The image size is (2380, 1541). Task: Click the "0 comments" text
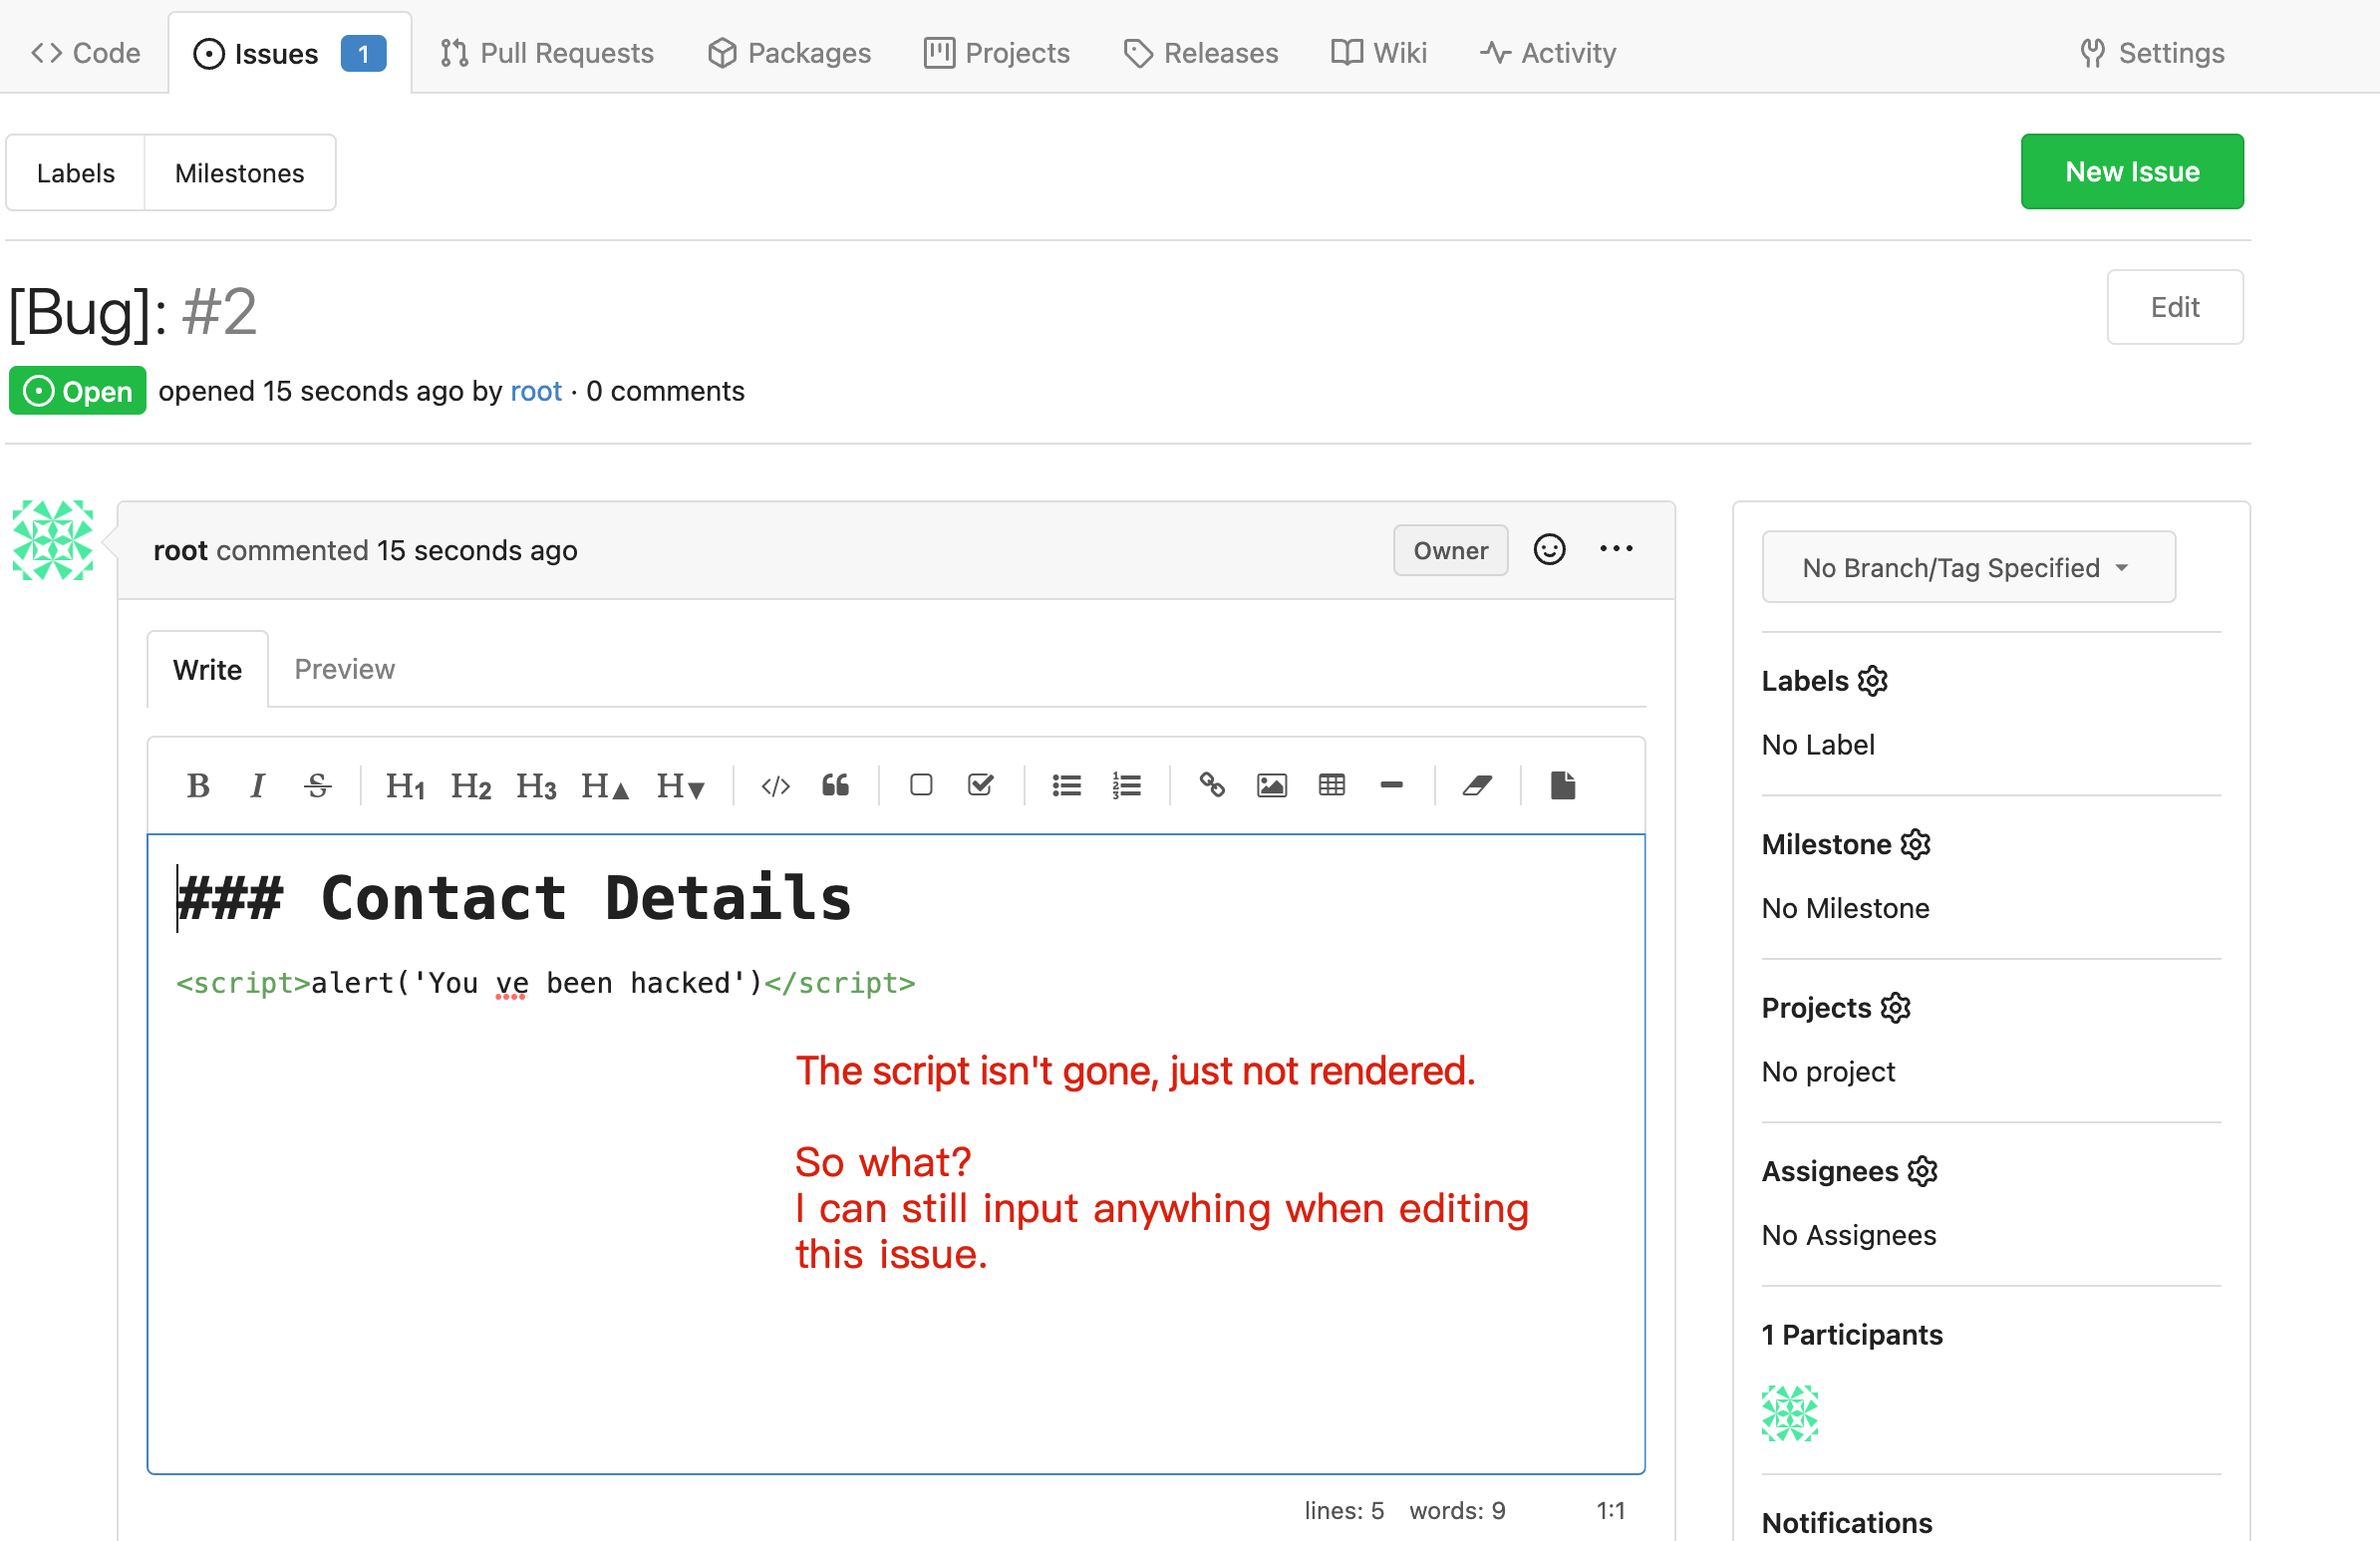click(x=666, y=391)
